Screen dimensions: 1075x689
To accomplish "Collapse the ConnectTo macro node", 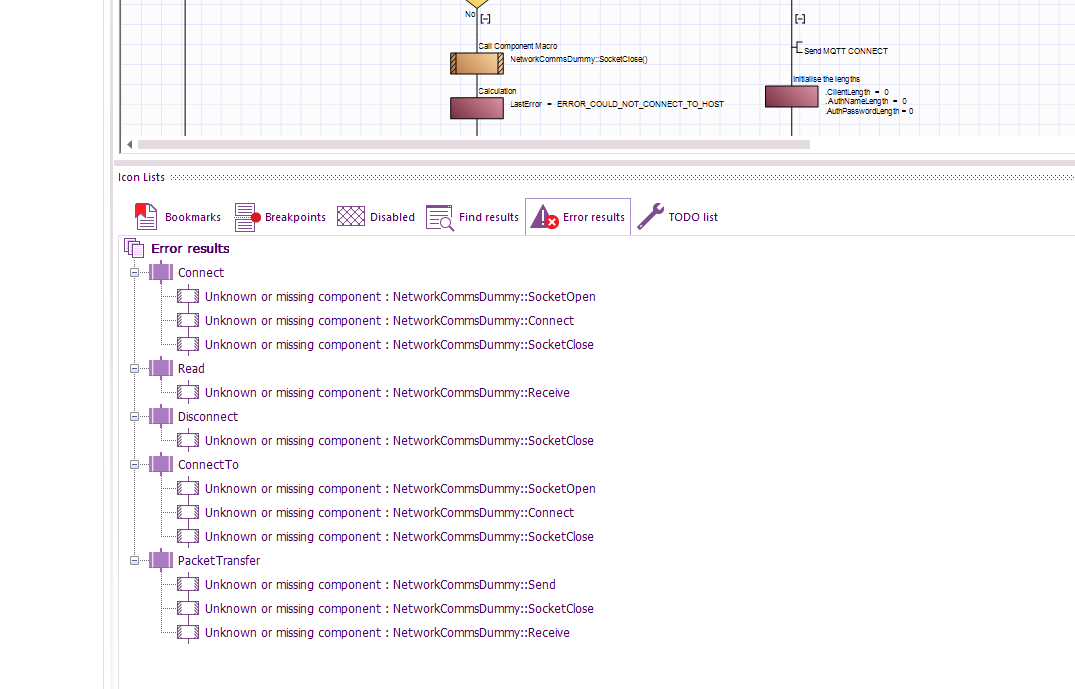I will [135, 465].
